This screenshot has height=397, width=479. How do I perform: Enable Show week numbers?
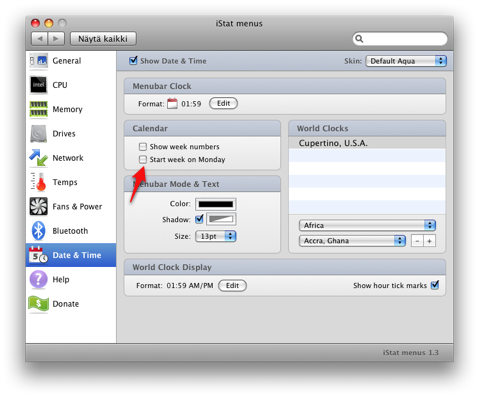[143, 147]
